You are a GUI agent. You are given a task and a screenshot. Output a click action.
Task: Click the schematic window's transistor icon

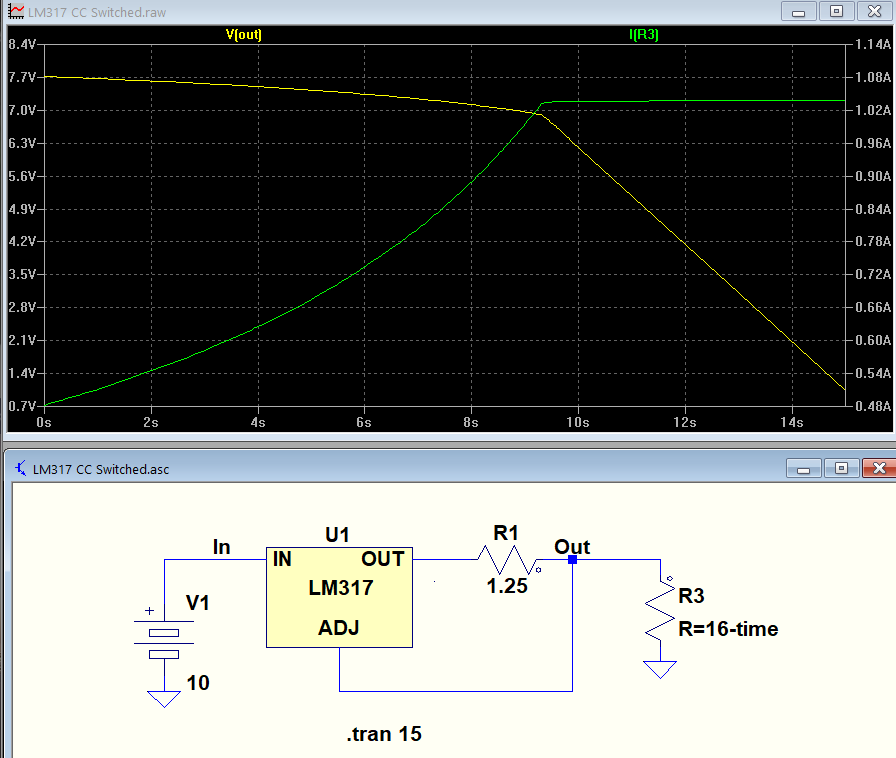click(x=21, y=469)
